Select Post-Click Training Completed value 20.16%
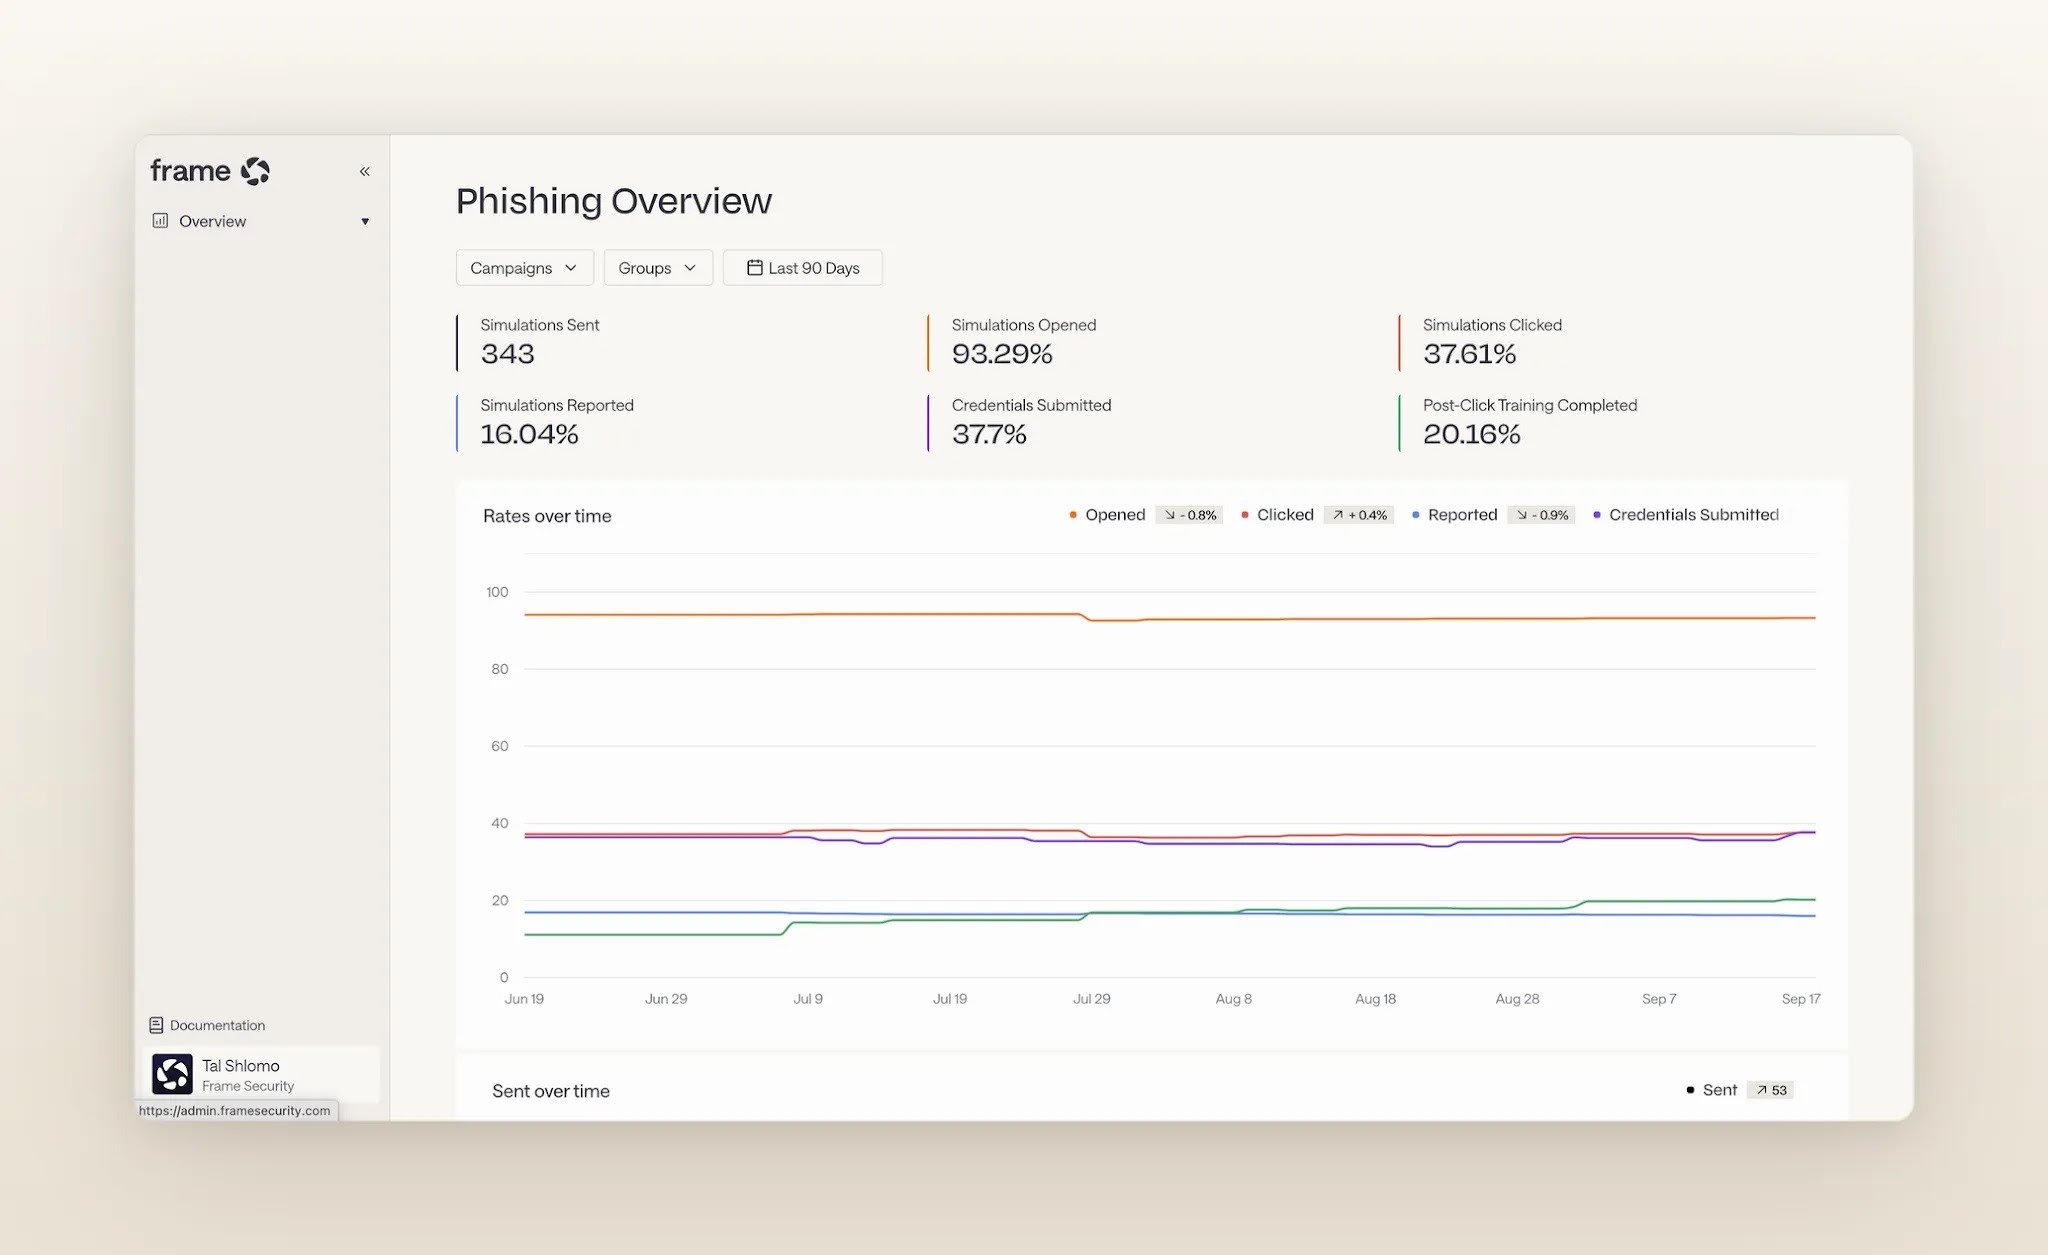The image size is (2048, 1255). (1471, 434)
